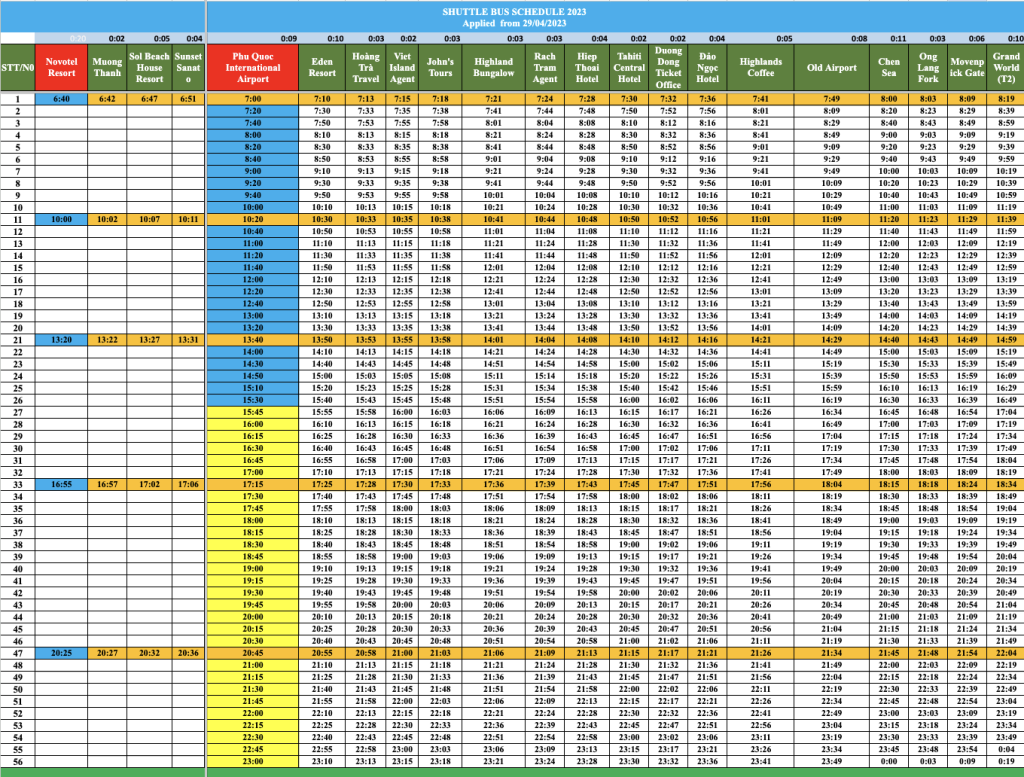
Task: Select the 'Phu Quoc International Airport' header
Action: click(x=253, y=68)
